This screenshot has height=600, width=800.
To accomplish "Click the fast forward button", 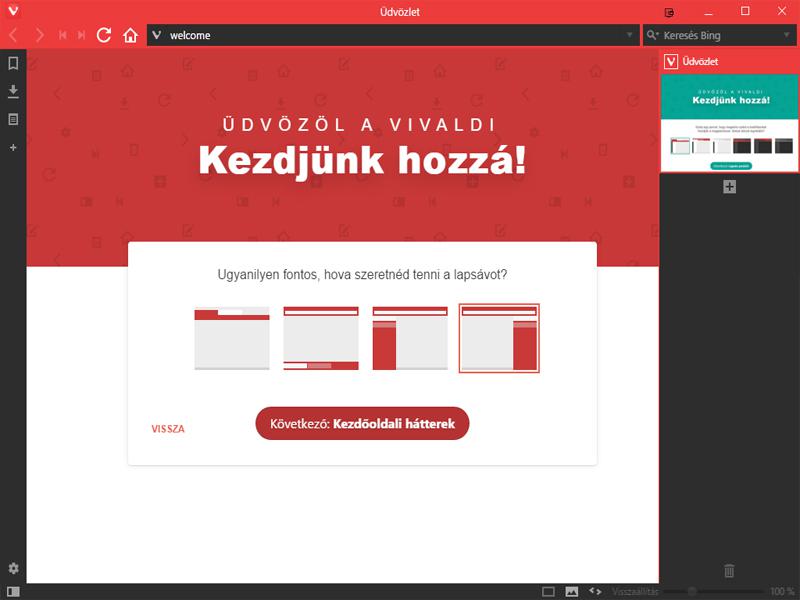I will [x=82, y=35].
